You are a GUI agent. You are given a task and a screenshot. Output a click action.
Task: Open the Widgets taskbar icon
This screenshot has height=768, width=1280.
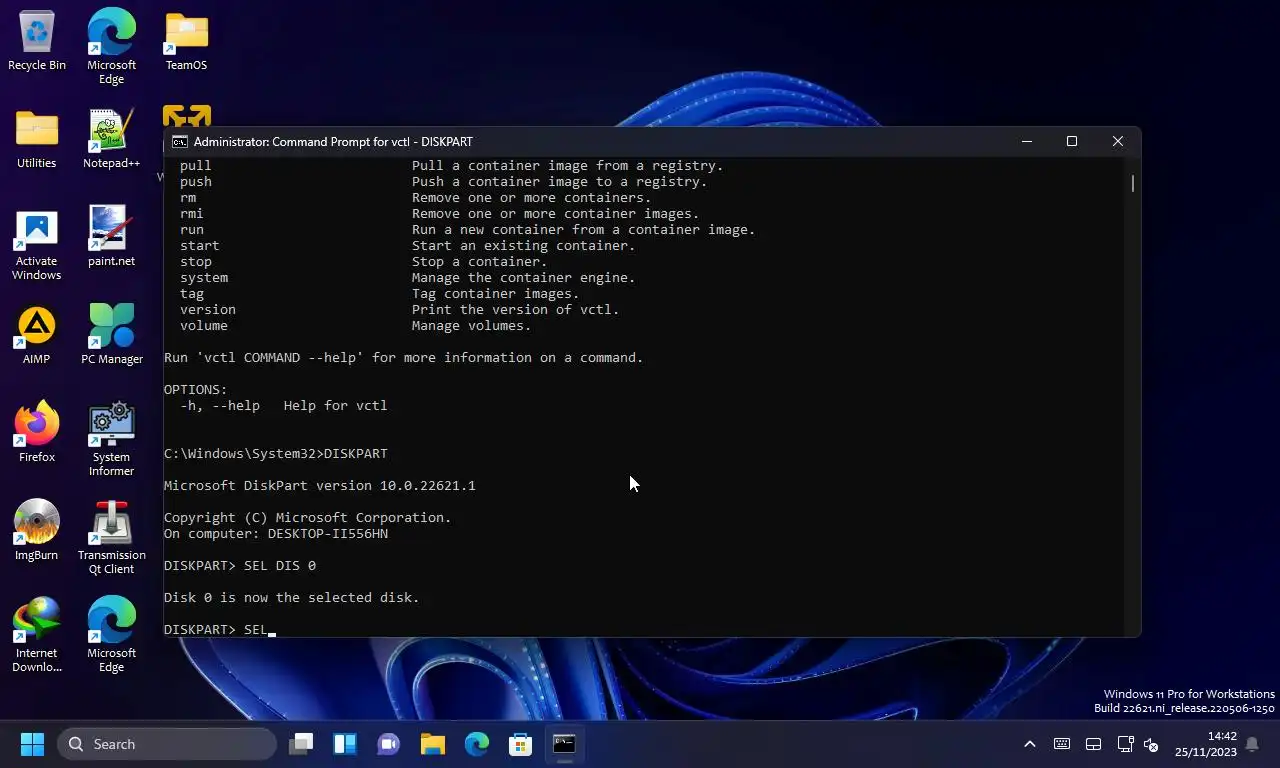tap(345, 744)
